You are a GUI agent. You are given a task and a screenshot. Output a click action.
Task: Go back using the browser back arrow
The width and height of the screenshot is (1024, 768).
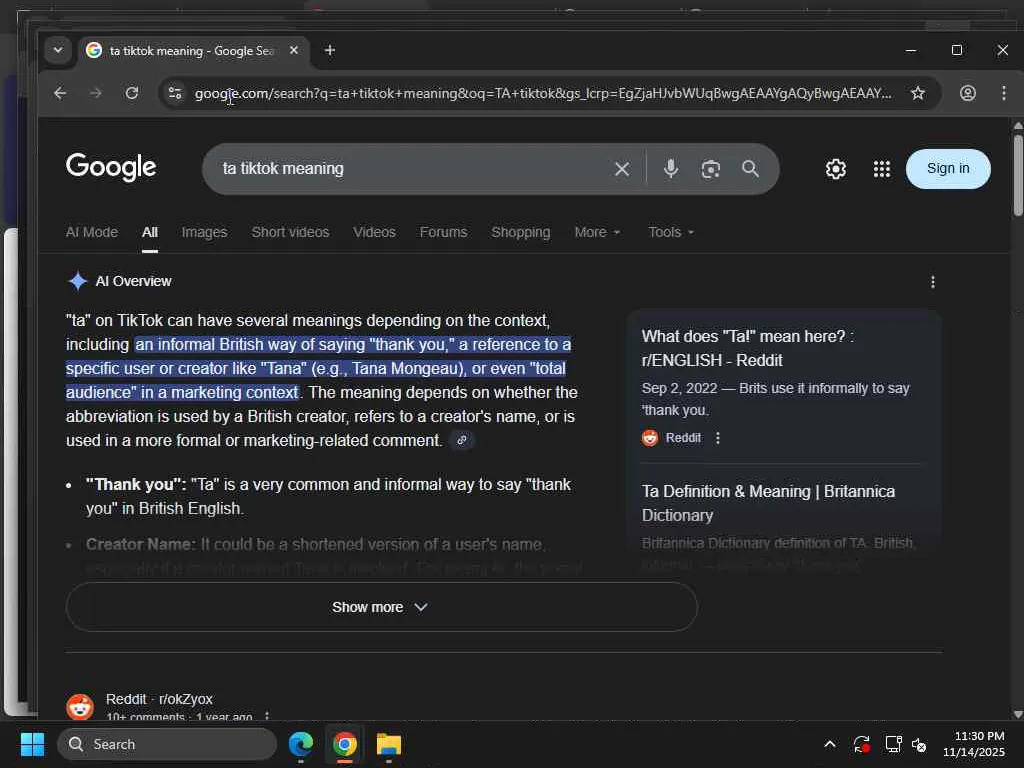[x=60, y=93]
